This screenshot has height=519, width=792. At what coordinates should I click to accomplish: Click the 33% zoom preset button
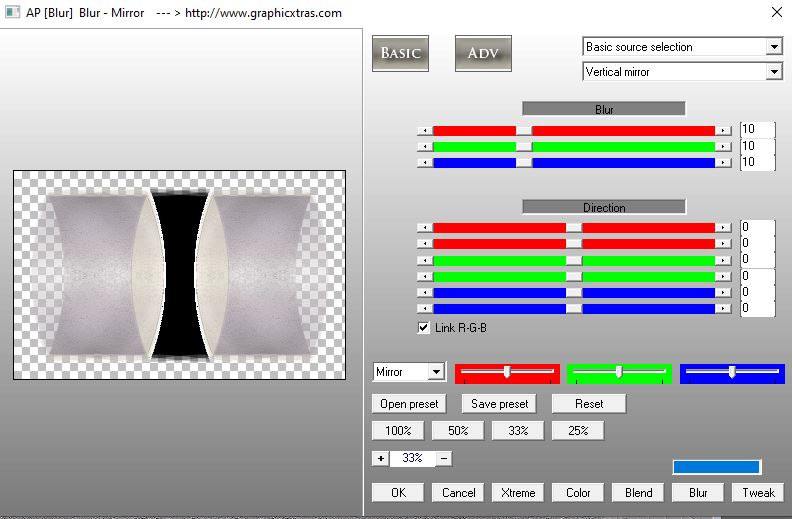(518, 431)
